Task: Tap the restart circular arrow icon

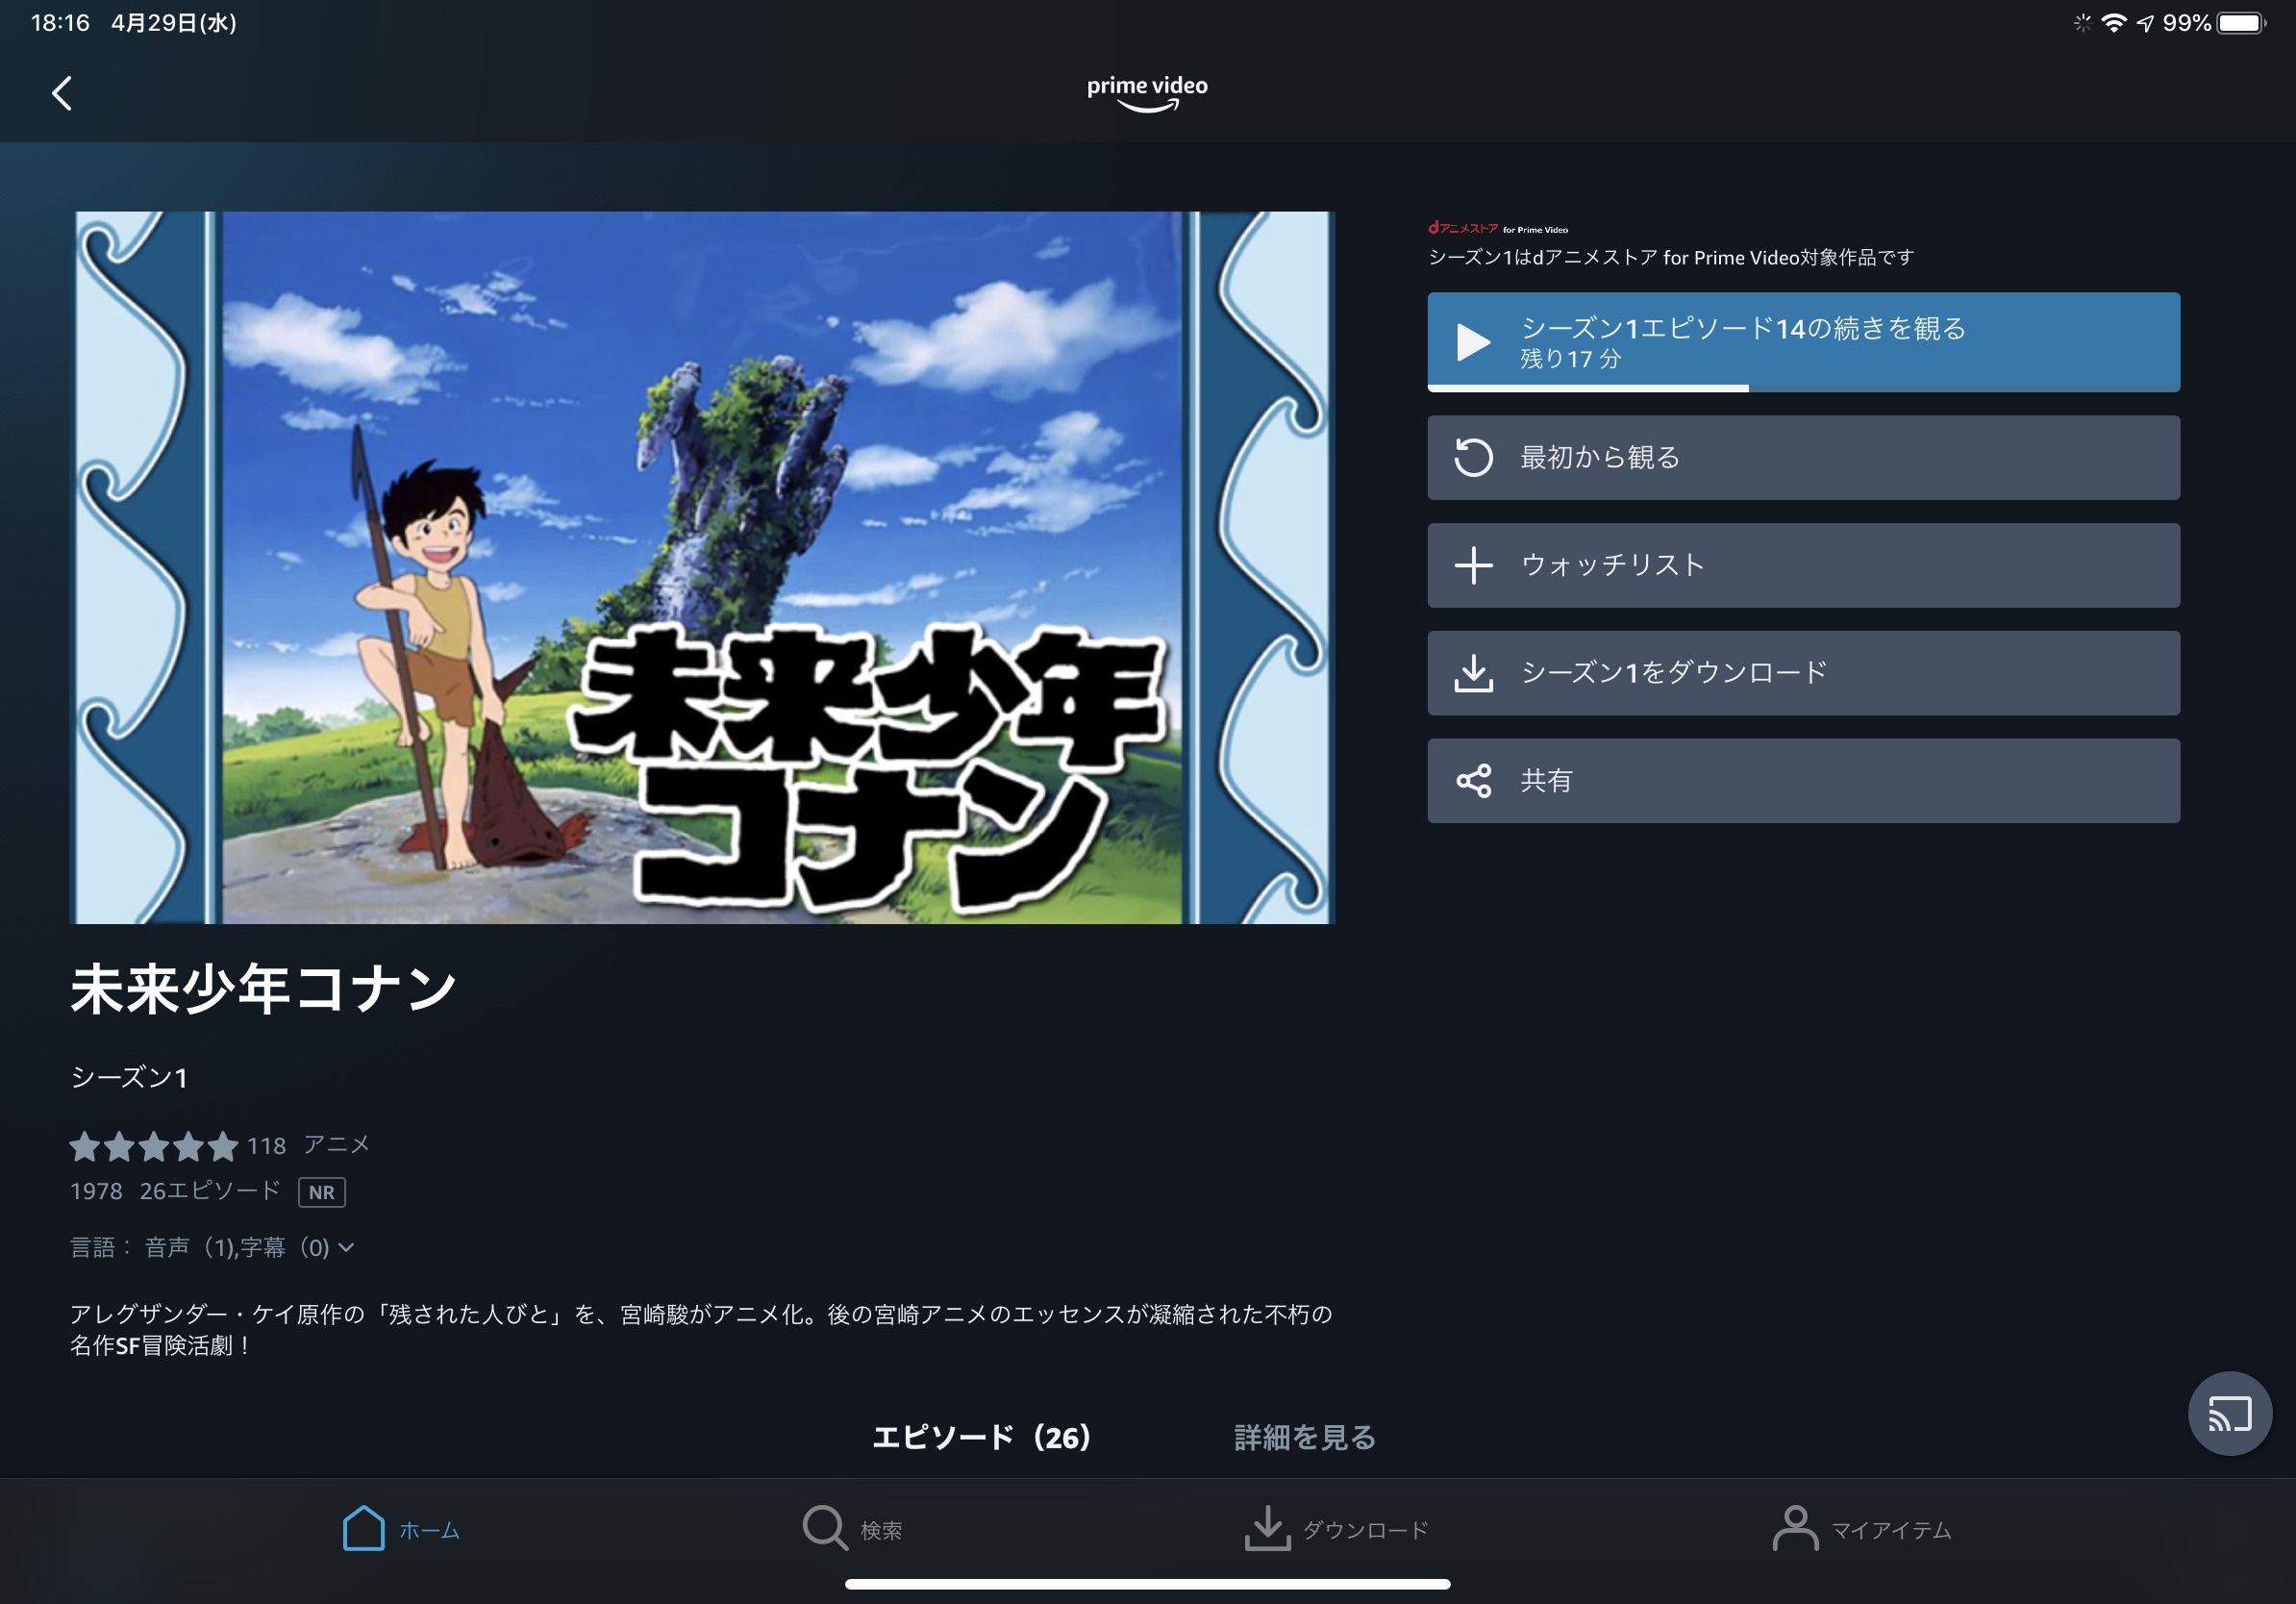Action: (x=1473, y=458)
